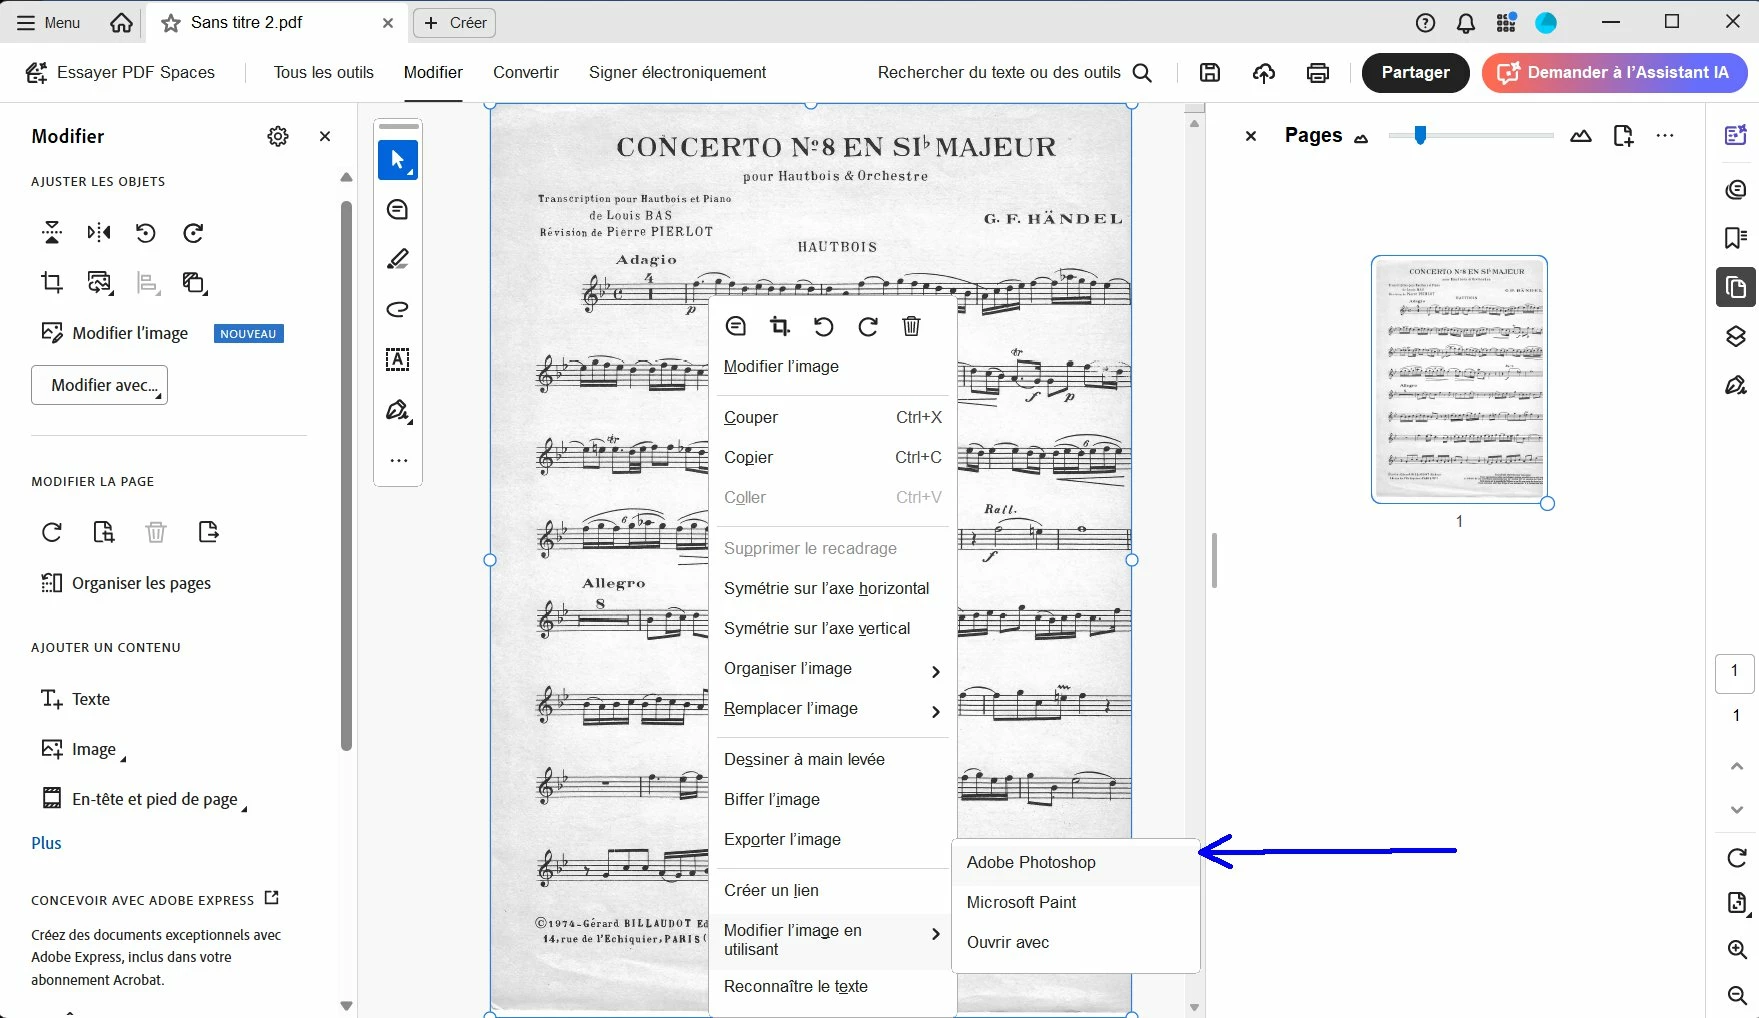Click the insert page icon under Modifier la page
Viewport: 1759px width, 1018px height.
pos(104,532)
